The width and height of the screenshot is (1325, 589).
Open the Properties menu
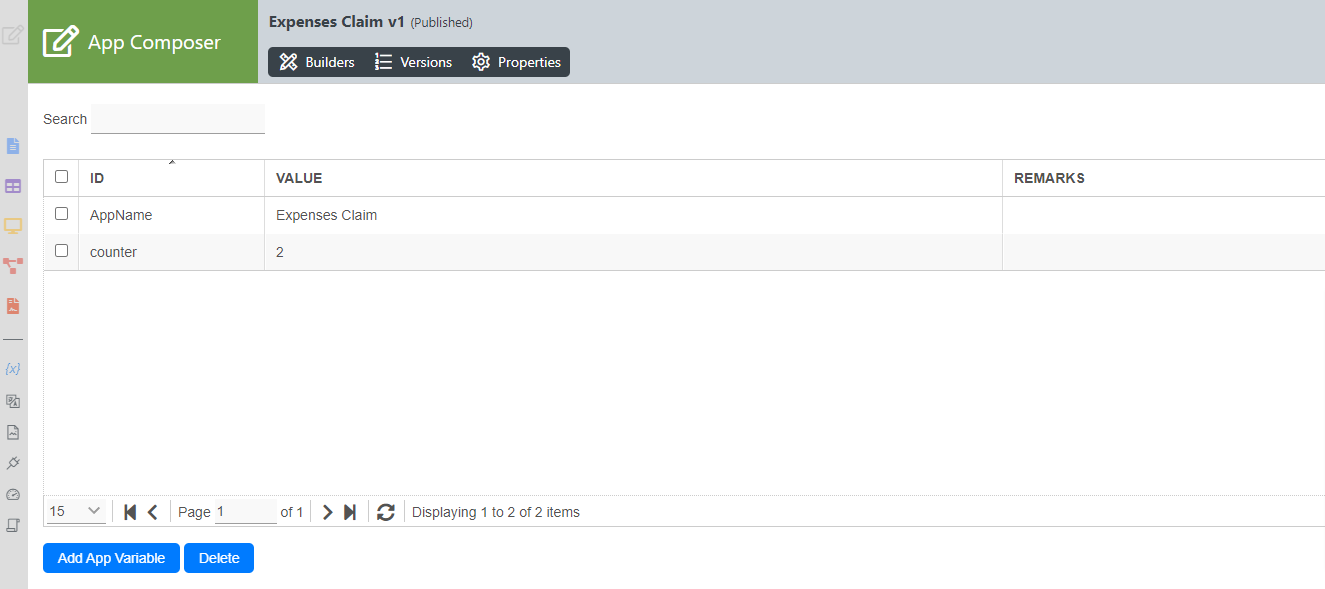[x=516, y=62]
